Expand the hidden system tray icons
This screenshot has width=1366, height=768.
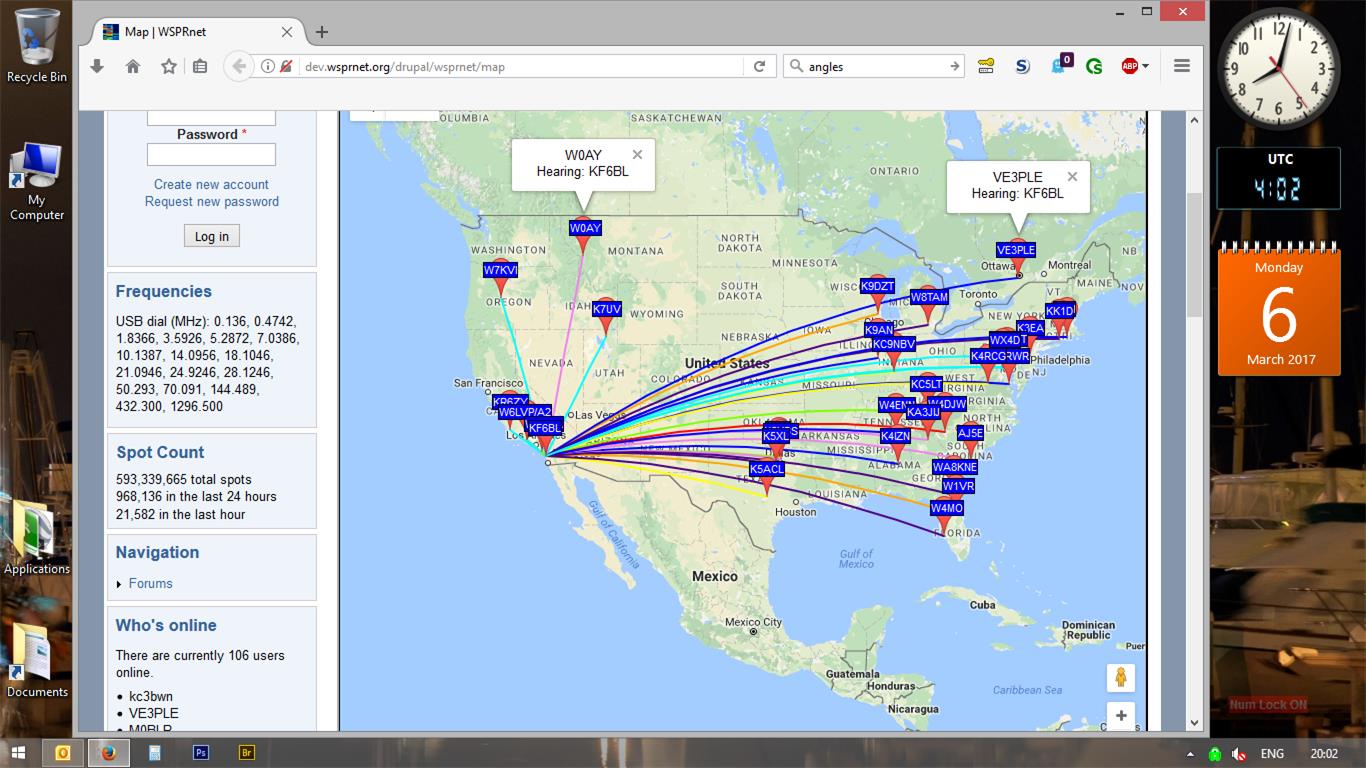click(x=1190, y=754)
